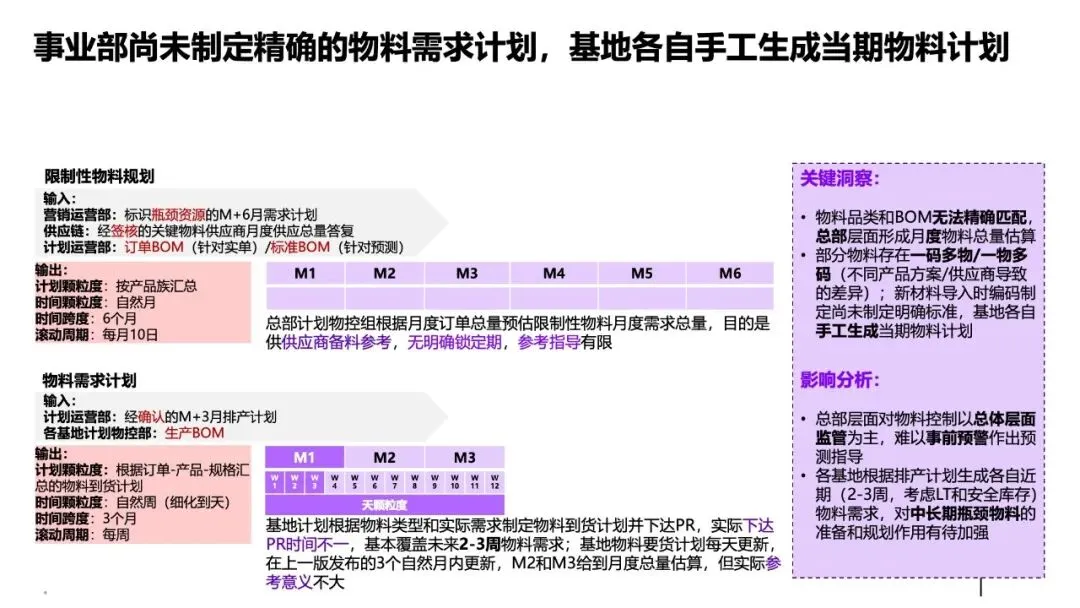Screen dimensions: 1080x608
Task: Click the week cell W12
Action: 495,481
